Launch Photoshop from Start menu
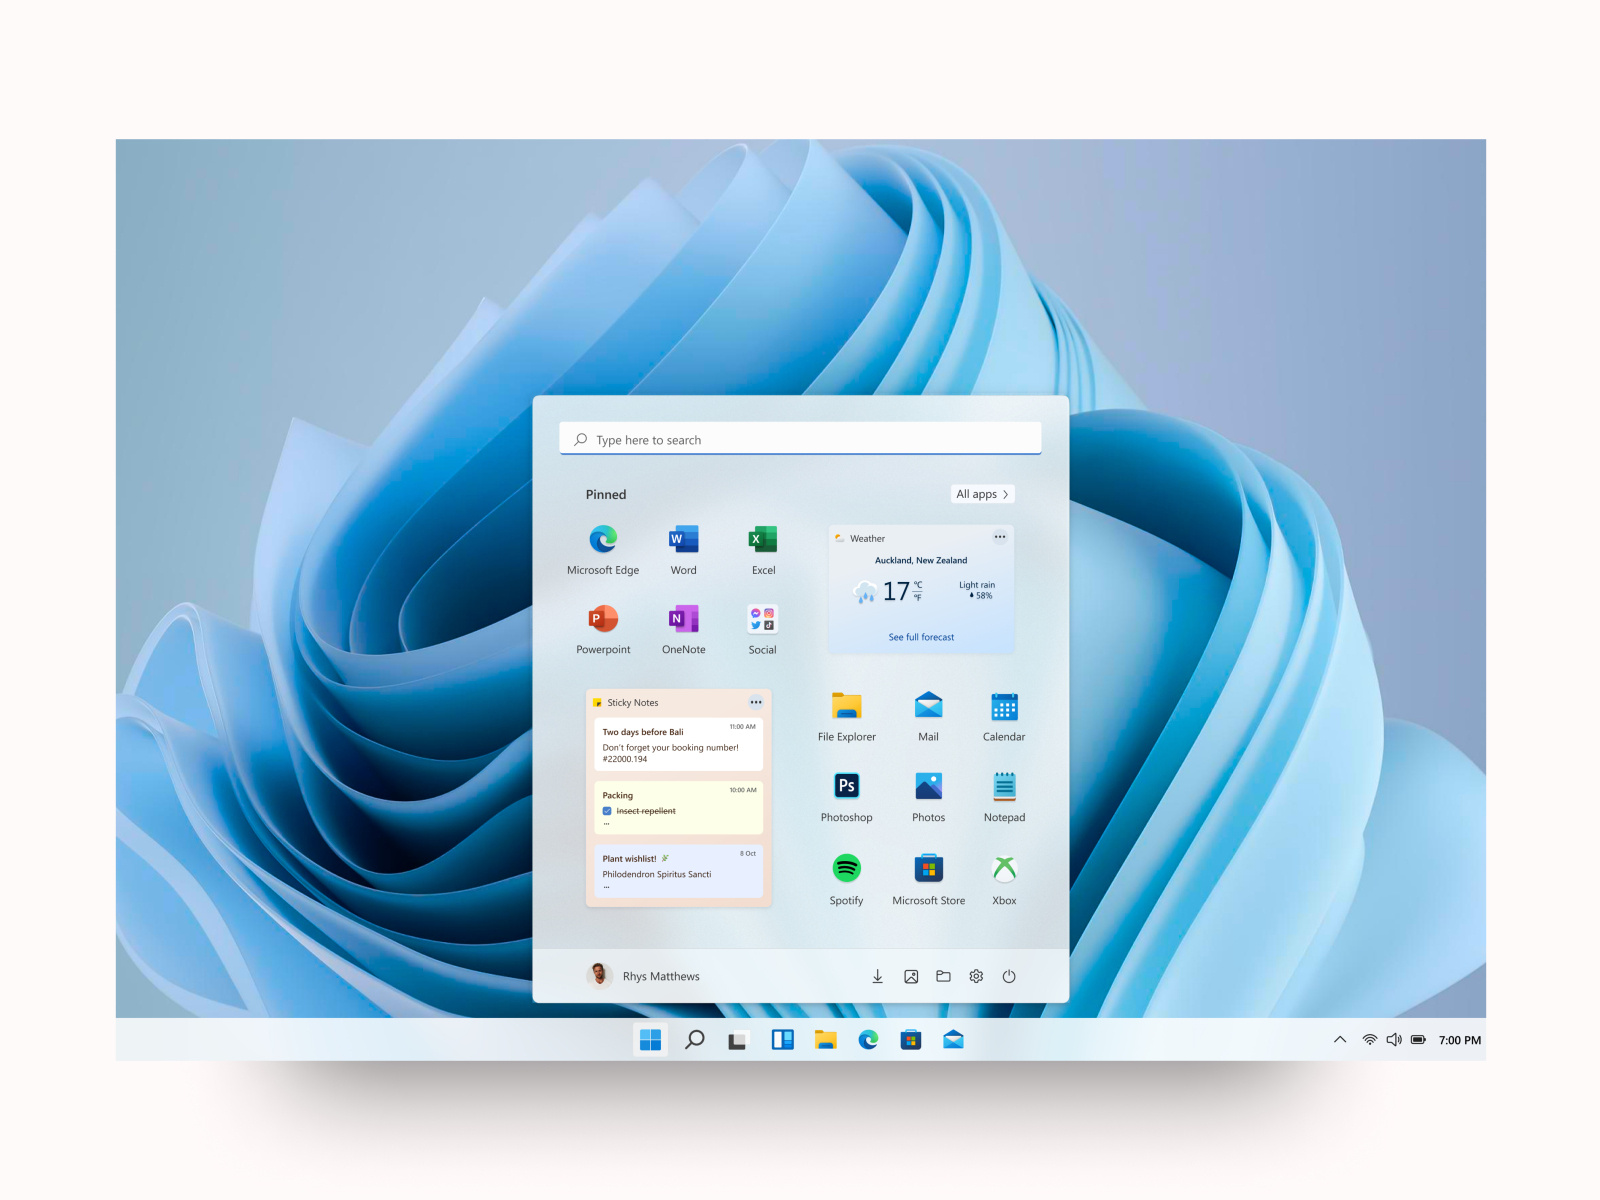This screenshot has height=1200, width=1600. (847, 797)
